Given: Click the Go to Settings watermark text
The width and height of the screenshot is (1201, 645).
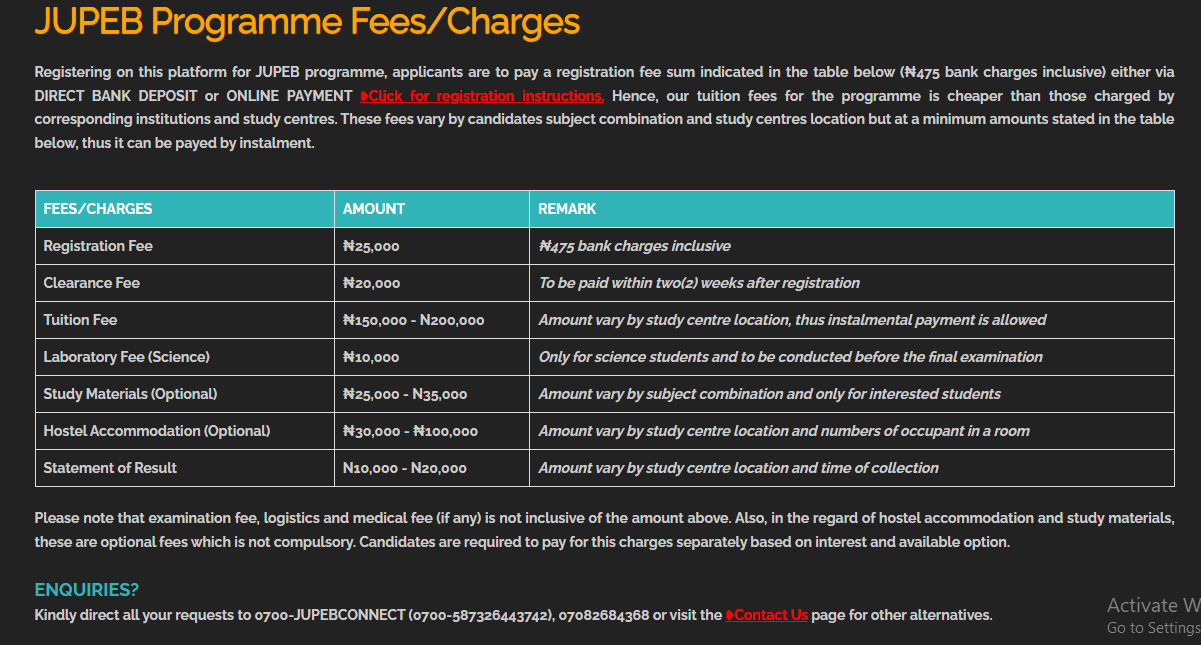Looking at the screenshot, I should 1153,628.
